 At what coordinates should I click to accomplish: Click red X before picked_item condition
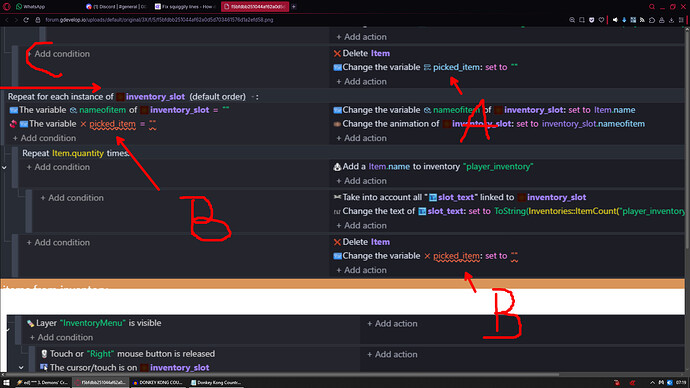pyautogui.click(x=83, y=124)
